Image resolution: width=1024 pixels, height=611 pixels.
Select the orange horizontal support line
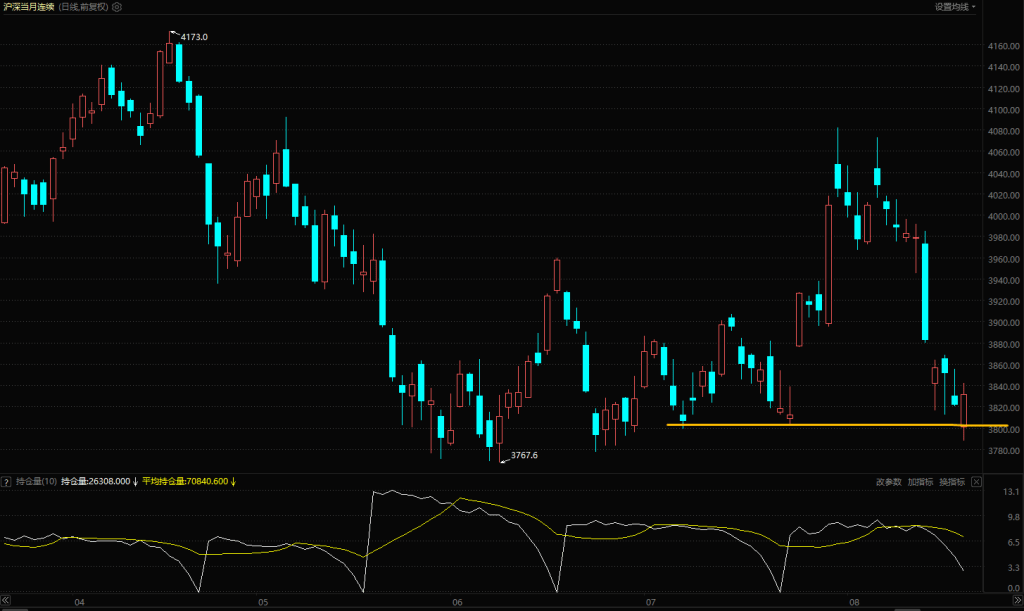(x=800, y=425)
